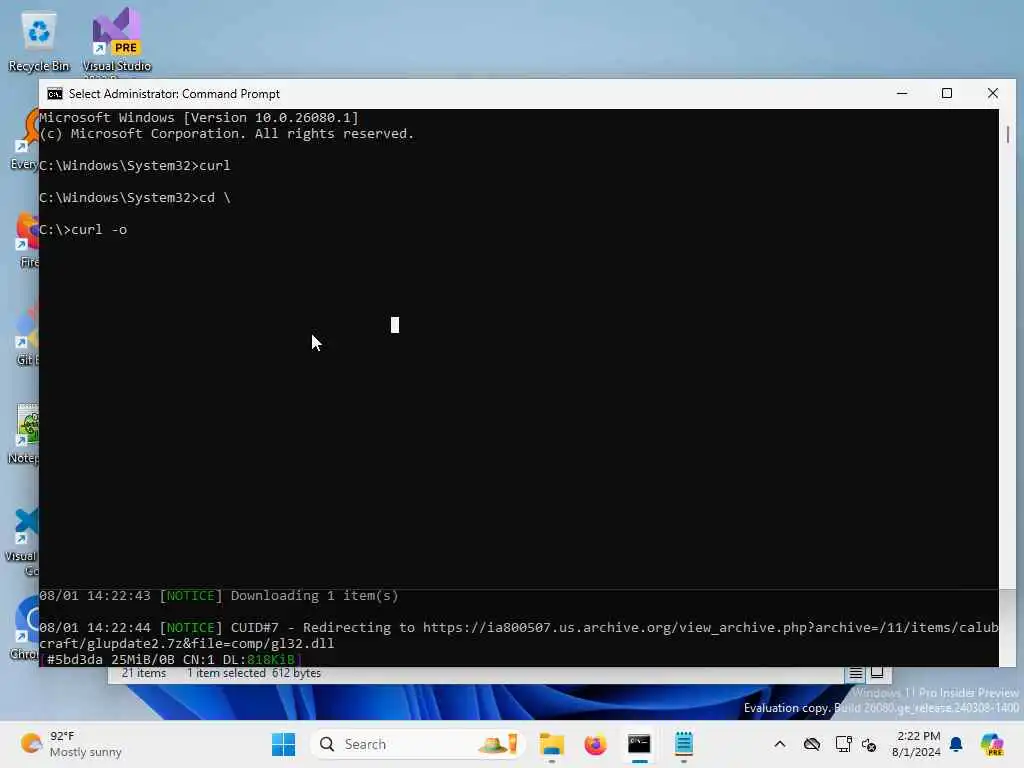Switch File Explorer to large thumbnails view
Viewport: 1024px width, 768px height.
877,673
